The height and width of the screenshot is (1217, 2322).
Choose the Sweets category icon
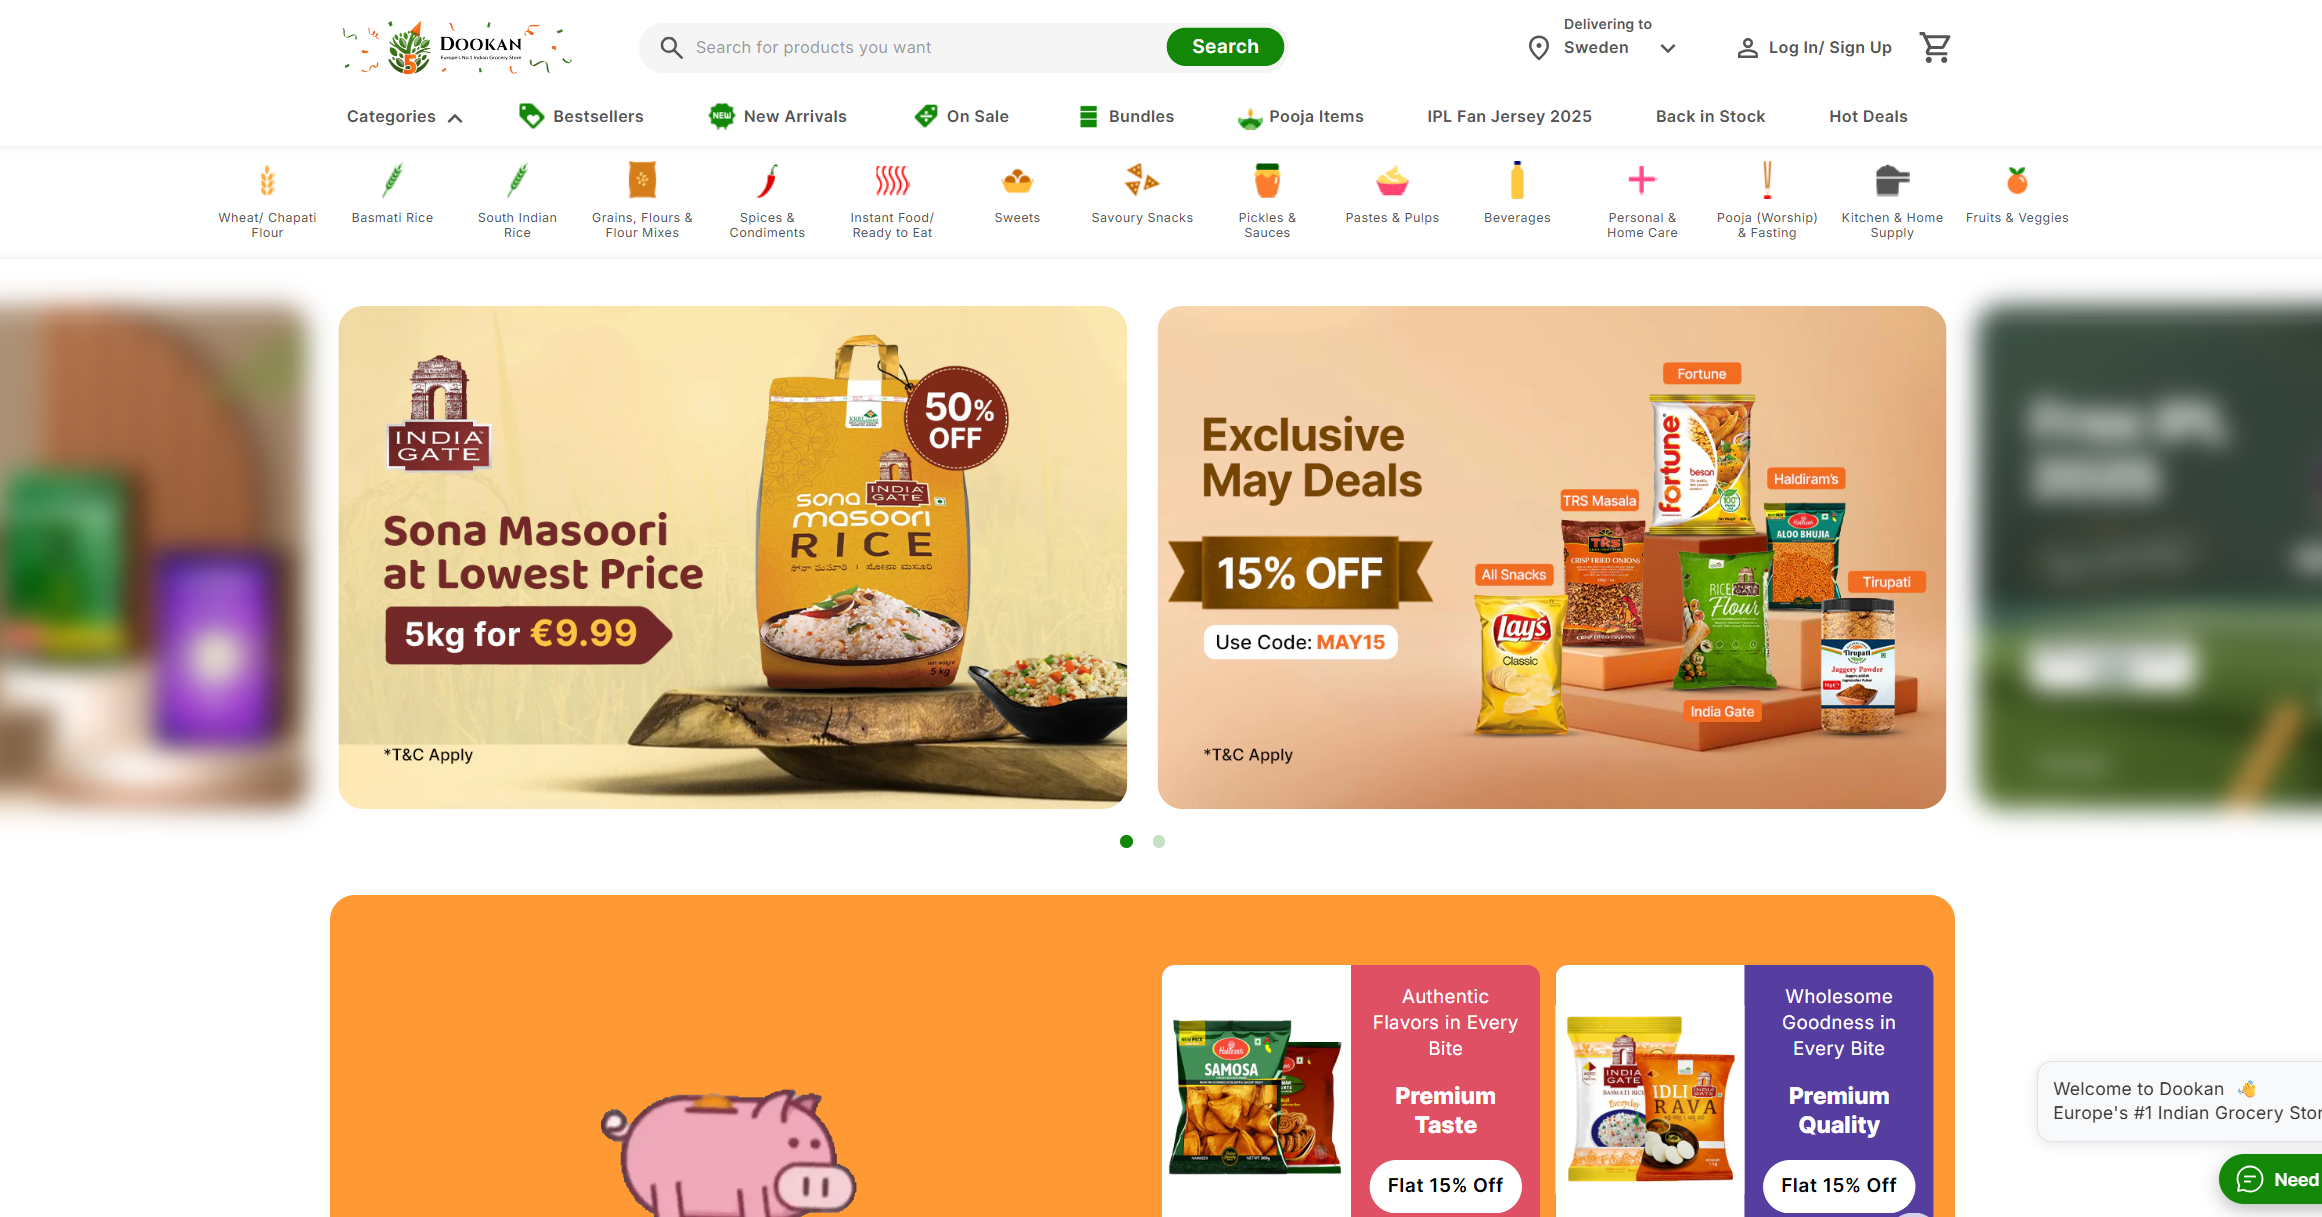(x=1017, y=181)
